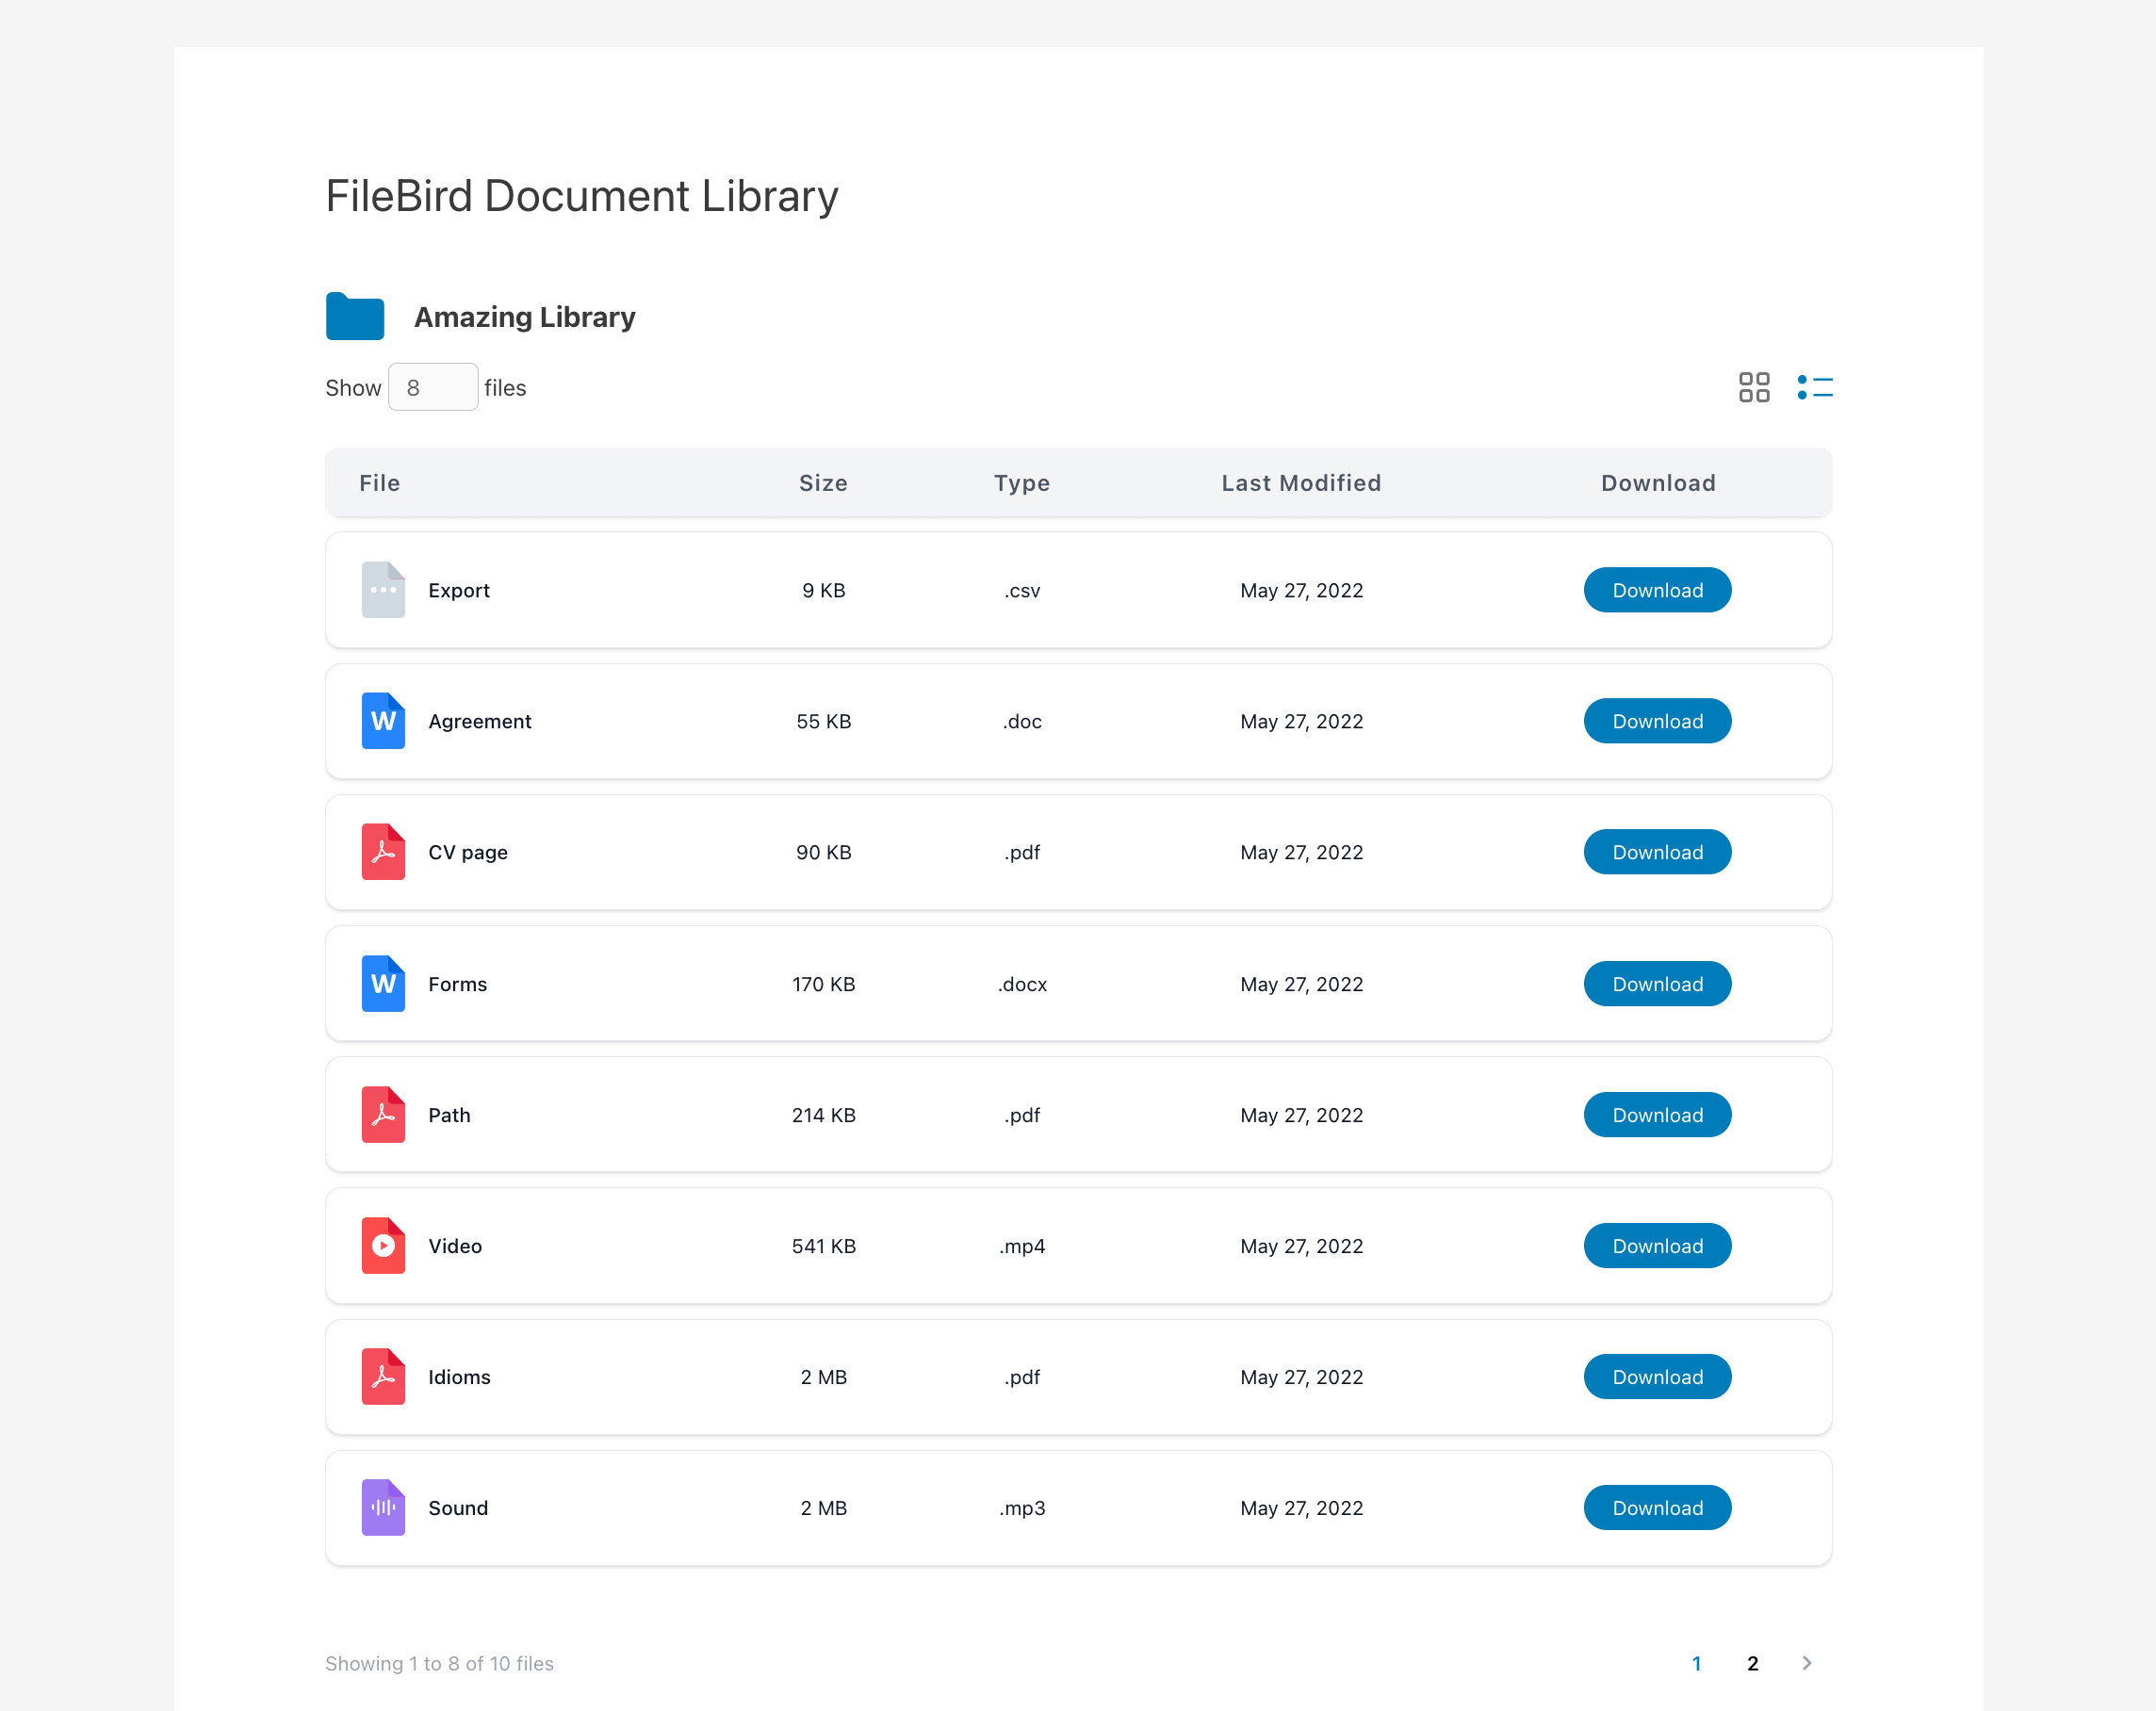Click the Path PDF file icon
Screen dimensions: 2156x1711
(383, 1115)
